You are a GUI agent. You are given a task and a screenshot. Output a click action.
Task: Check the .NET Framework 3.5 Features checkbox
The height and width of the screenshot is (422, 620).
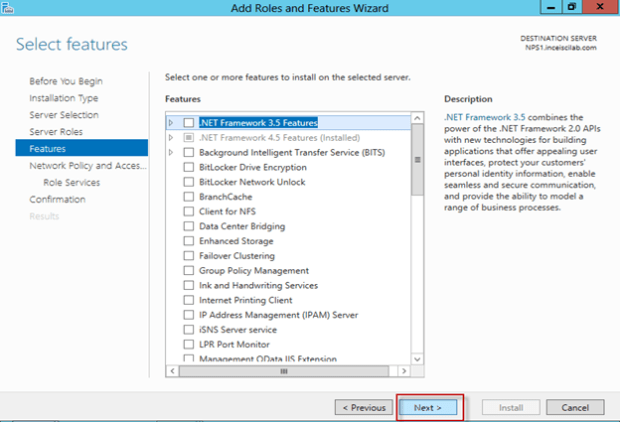189,123
